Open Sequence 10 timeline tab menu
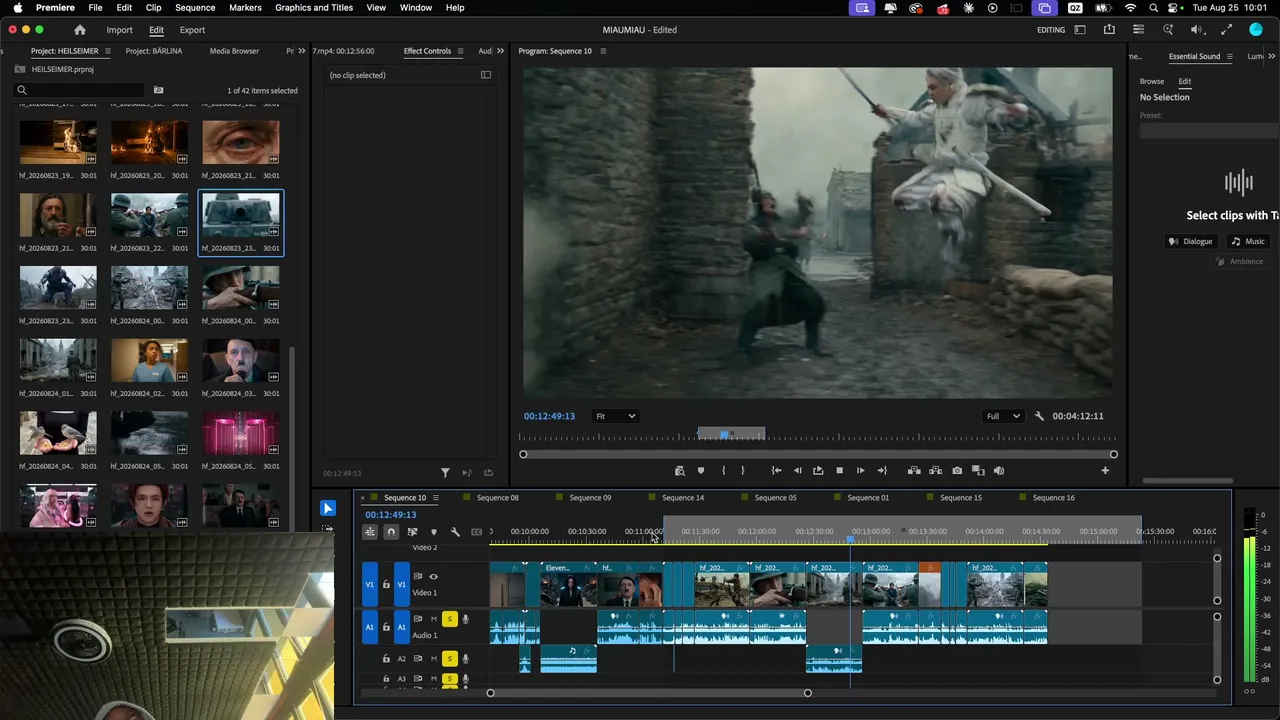The width and height of the screenshot is (1280, 720). point(436,498)
